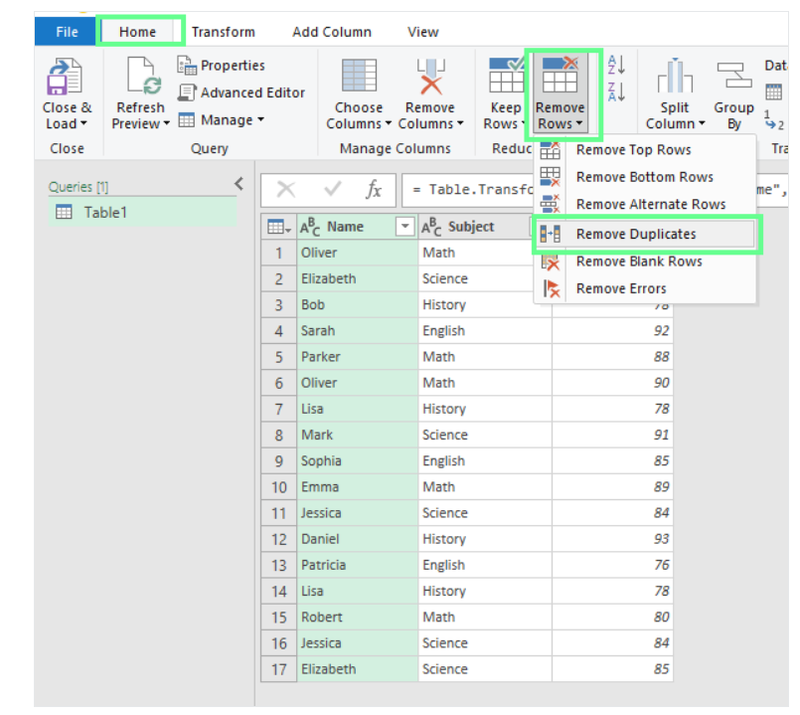800x715 pixels.
Task: Click the score cell '76'
Action: tap(612, 565)
